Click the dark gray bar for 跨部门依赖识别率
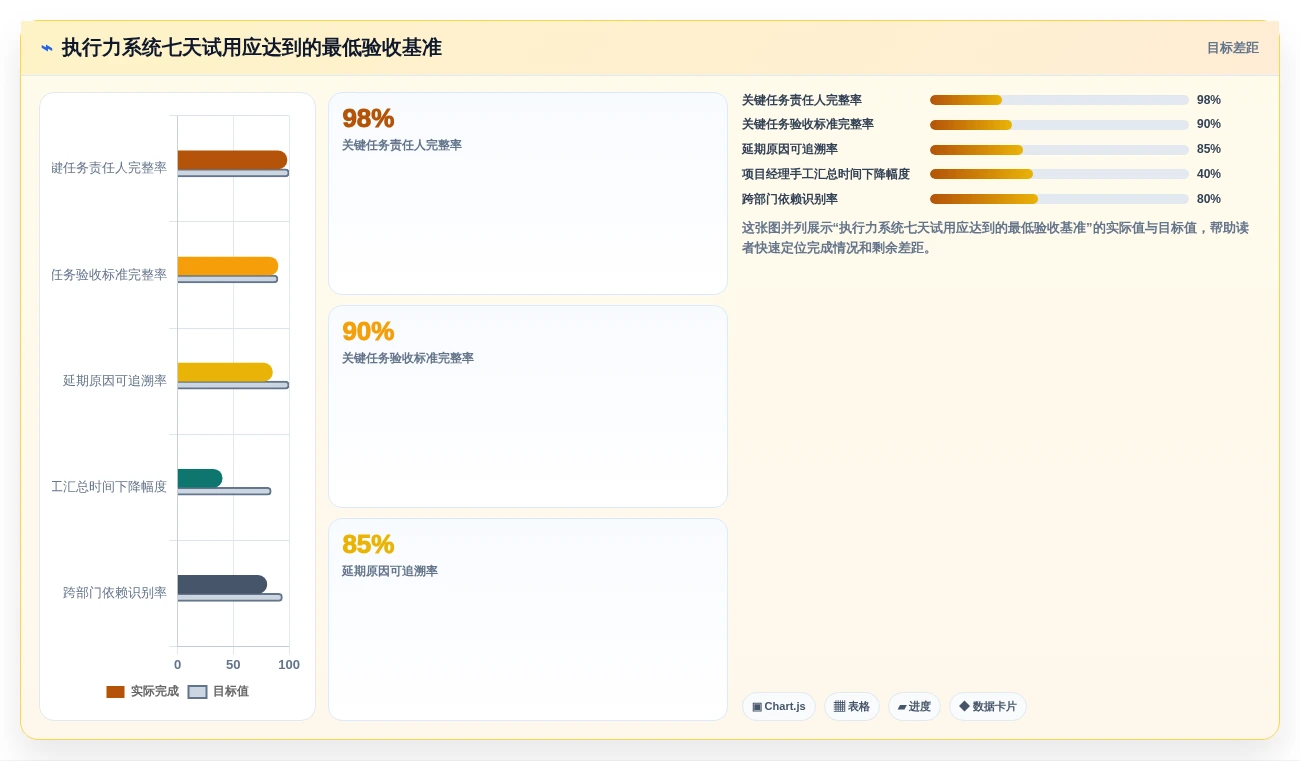The height and width of the screenshot is (761, 1300). click(x=222, y=584)
